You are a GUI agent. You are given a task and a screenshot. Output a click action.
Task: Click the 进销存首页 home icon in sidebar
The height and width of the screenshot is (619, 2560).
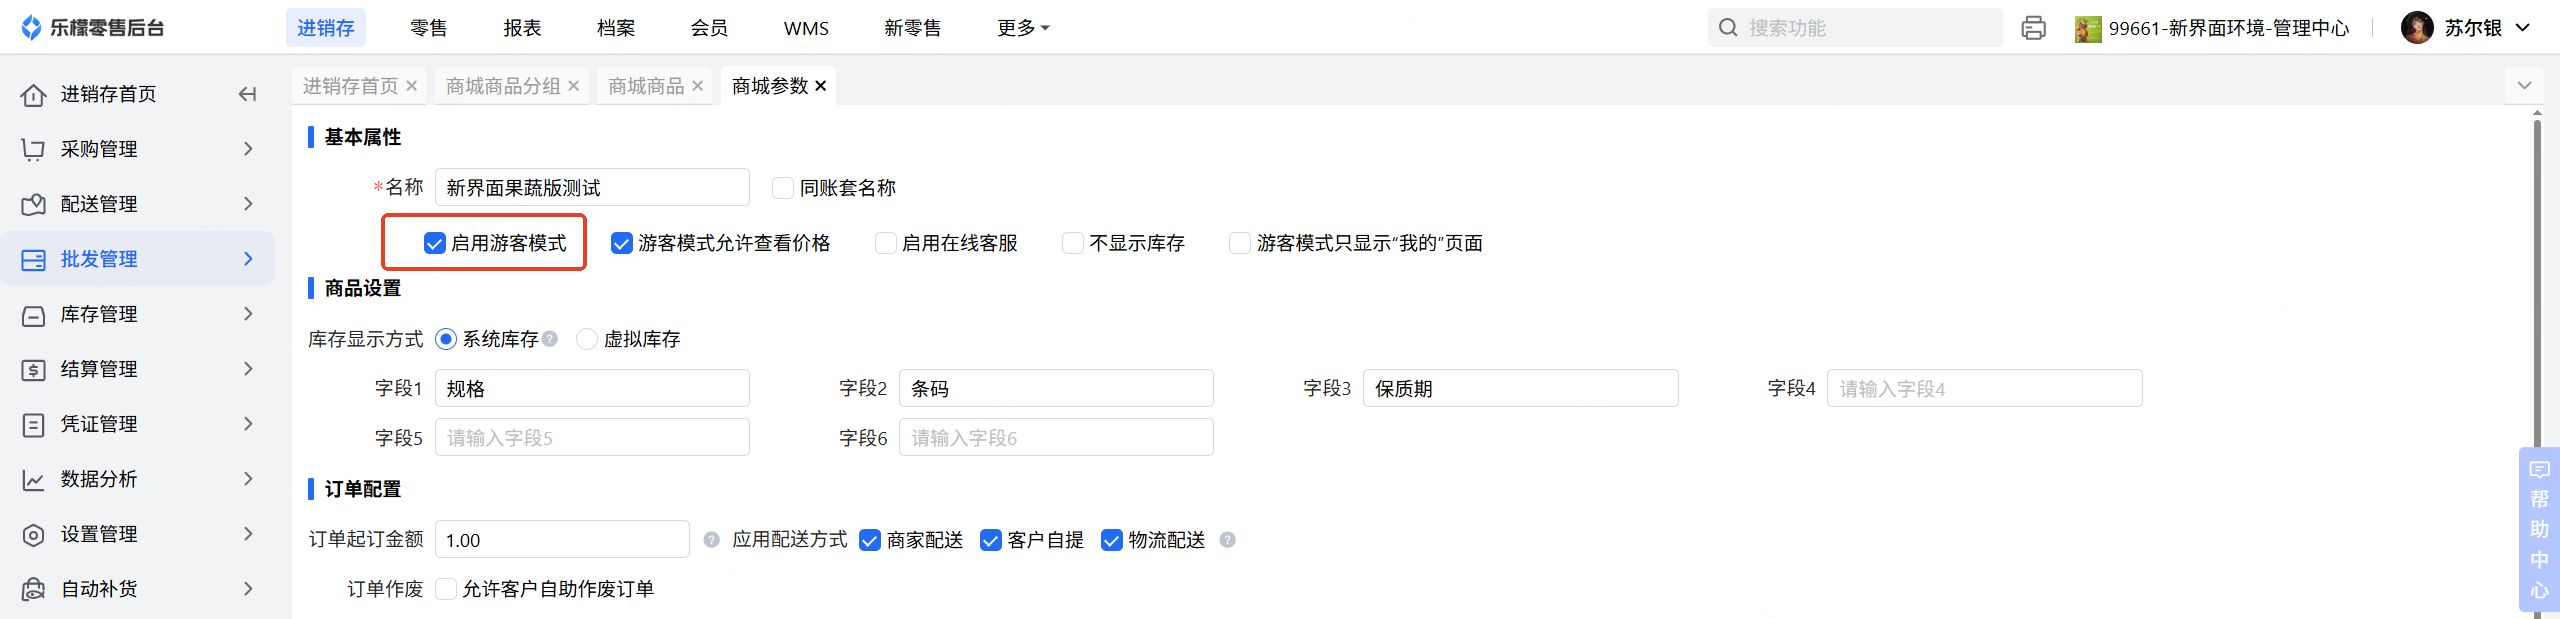(34, 95)
